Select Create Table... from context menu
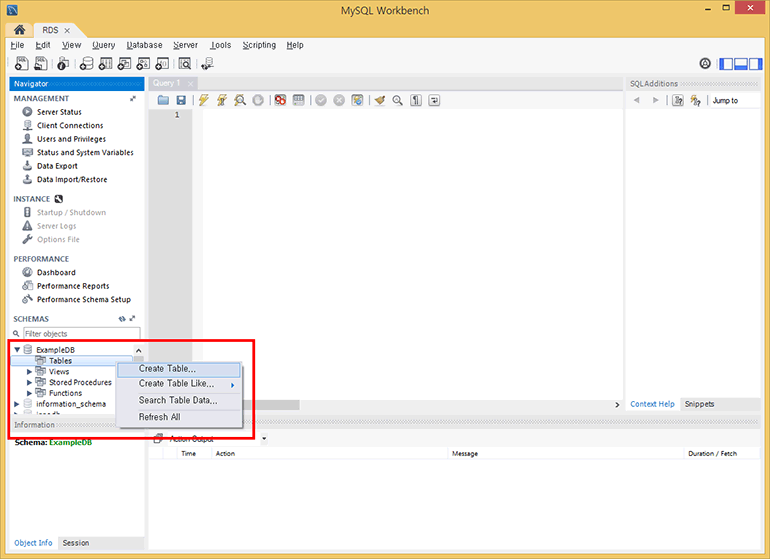Viewport: 770px width, 559px height. tap(167, 369)
